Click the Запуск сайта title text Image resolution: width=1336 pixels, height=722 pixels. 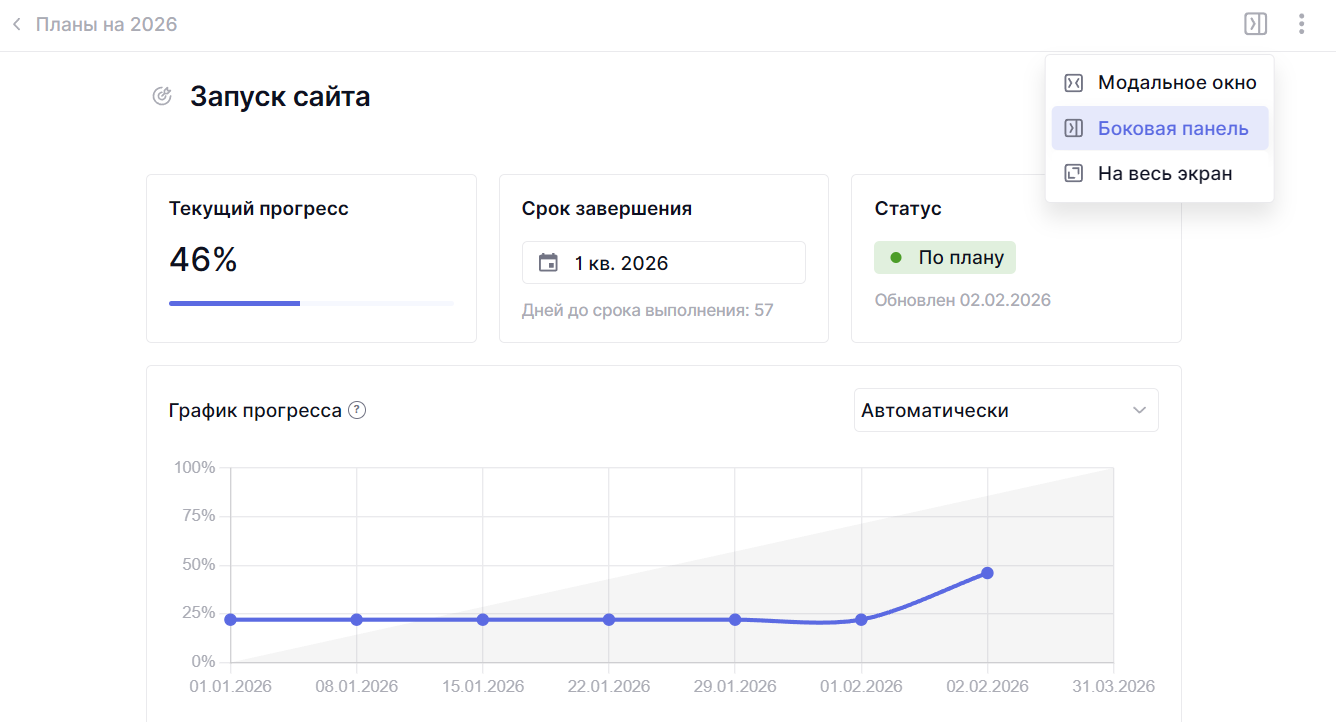(x=280, y=97)
